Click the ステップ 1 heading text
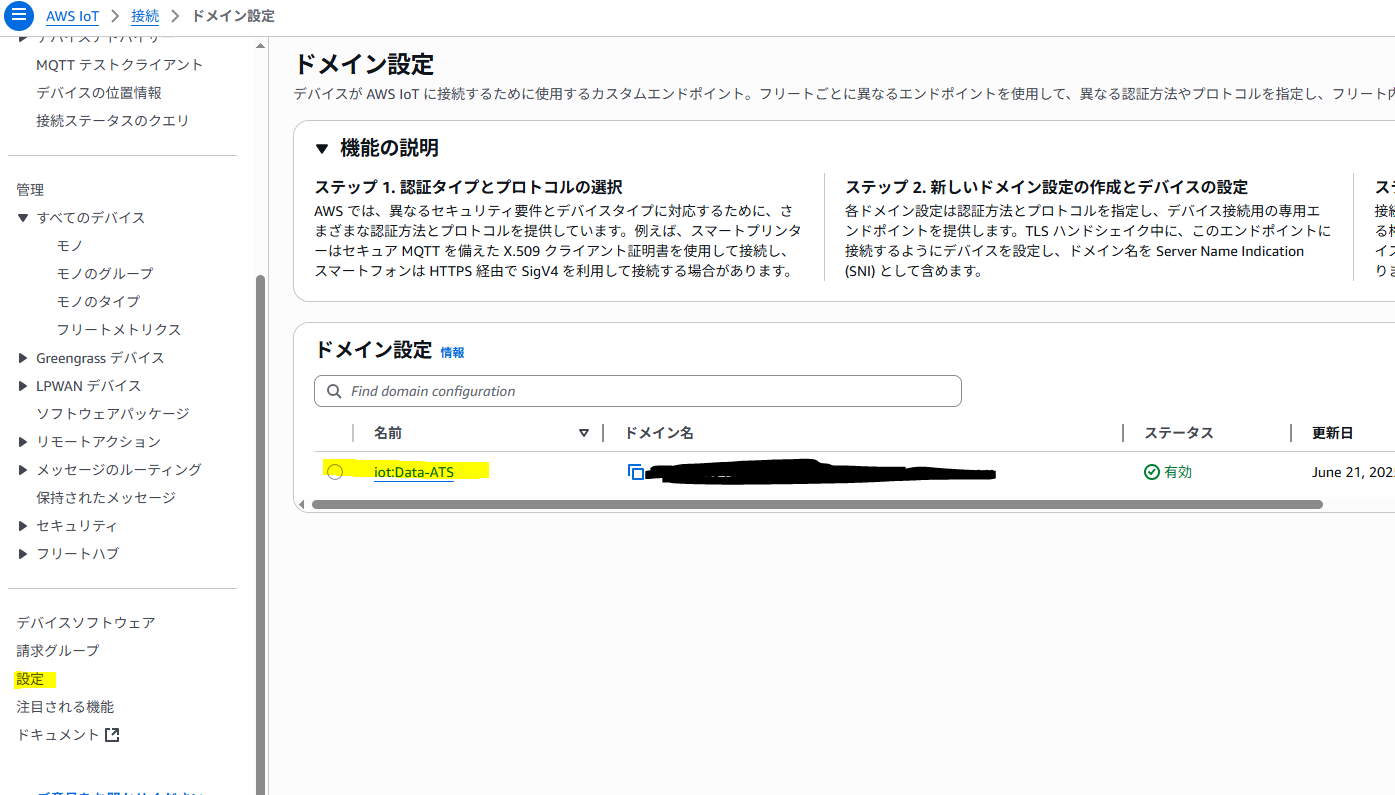This screenshot has width=1395, height=795. tap(468, 187)
